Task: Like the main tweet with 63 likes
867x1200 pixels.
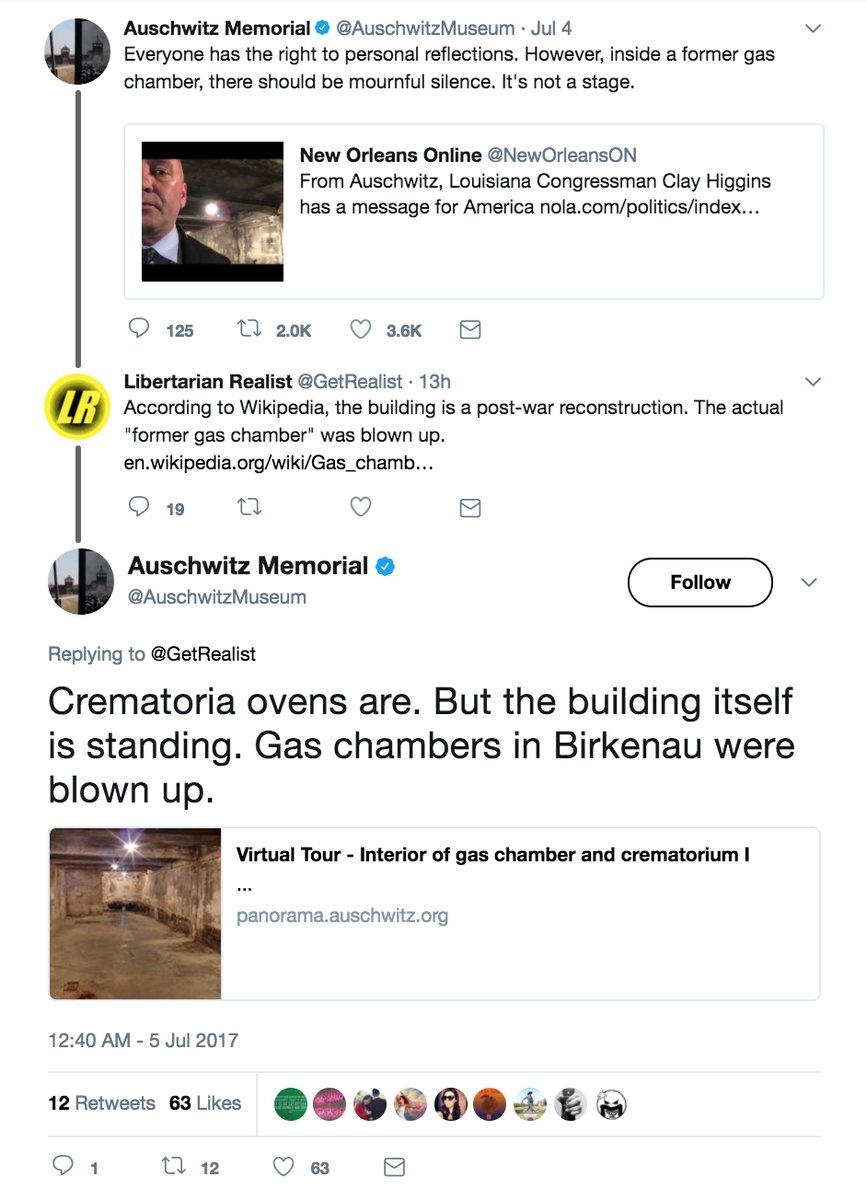Action: (284, 1166)
